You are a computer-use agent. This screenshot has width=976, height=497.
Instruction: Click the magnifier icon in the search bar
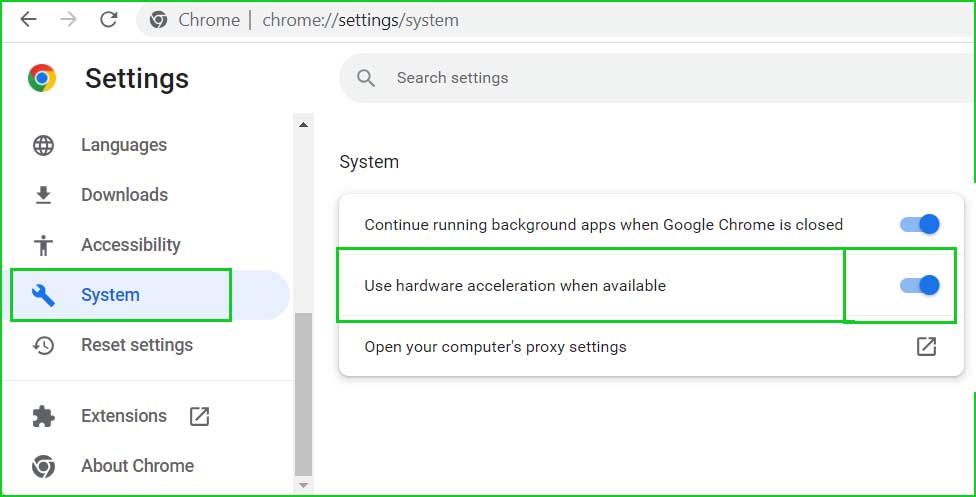coord(366,78)
